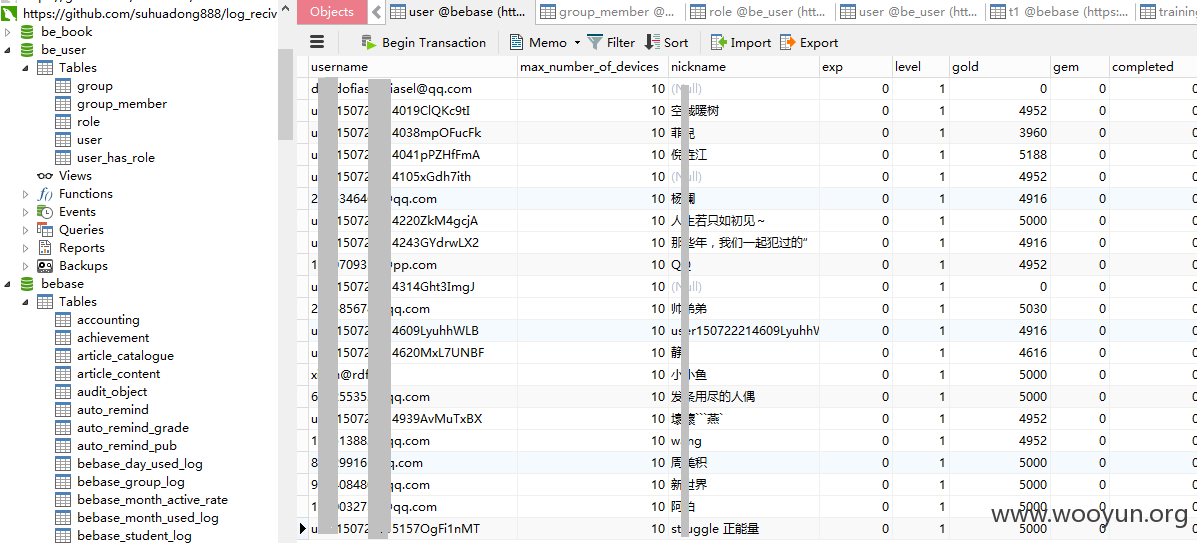Expand the Events node

pos(26,212)
